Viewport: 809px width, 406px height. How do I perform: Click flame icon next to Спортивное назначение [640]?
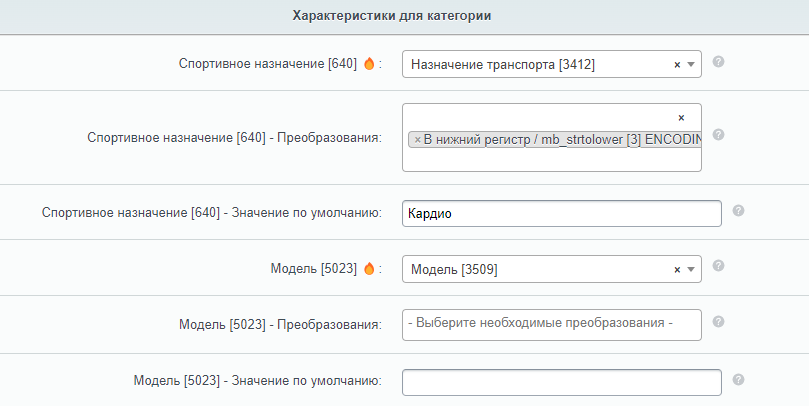[x=369, y=64]
